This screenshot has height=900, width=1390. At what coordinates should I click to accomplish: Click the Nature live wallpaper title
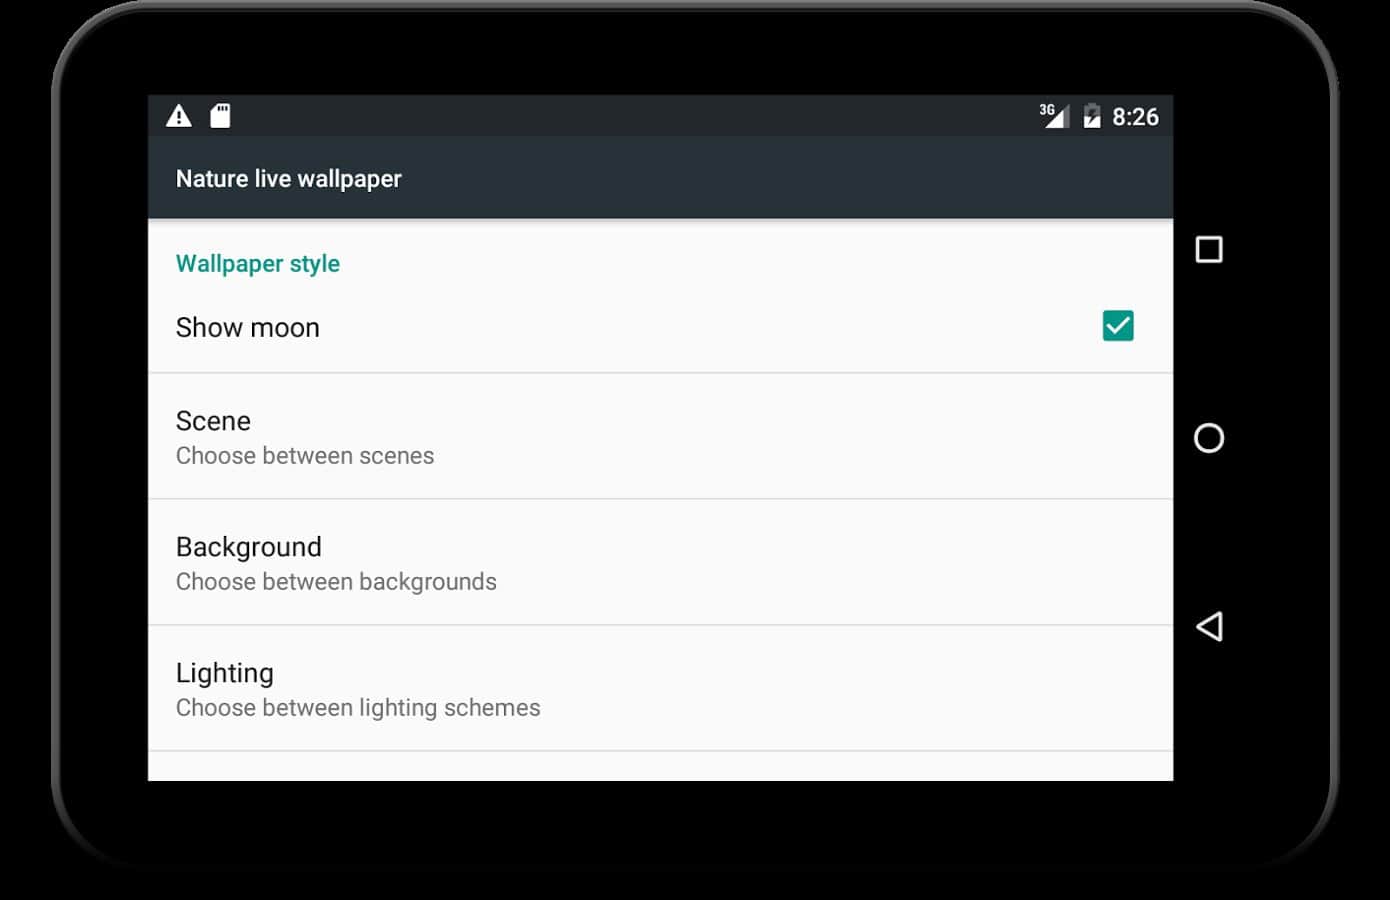pyautogui.click(x=288, y=179)
